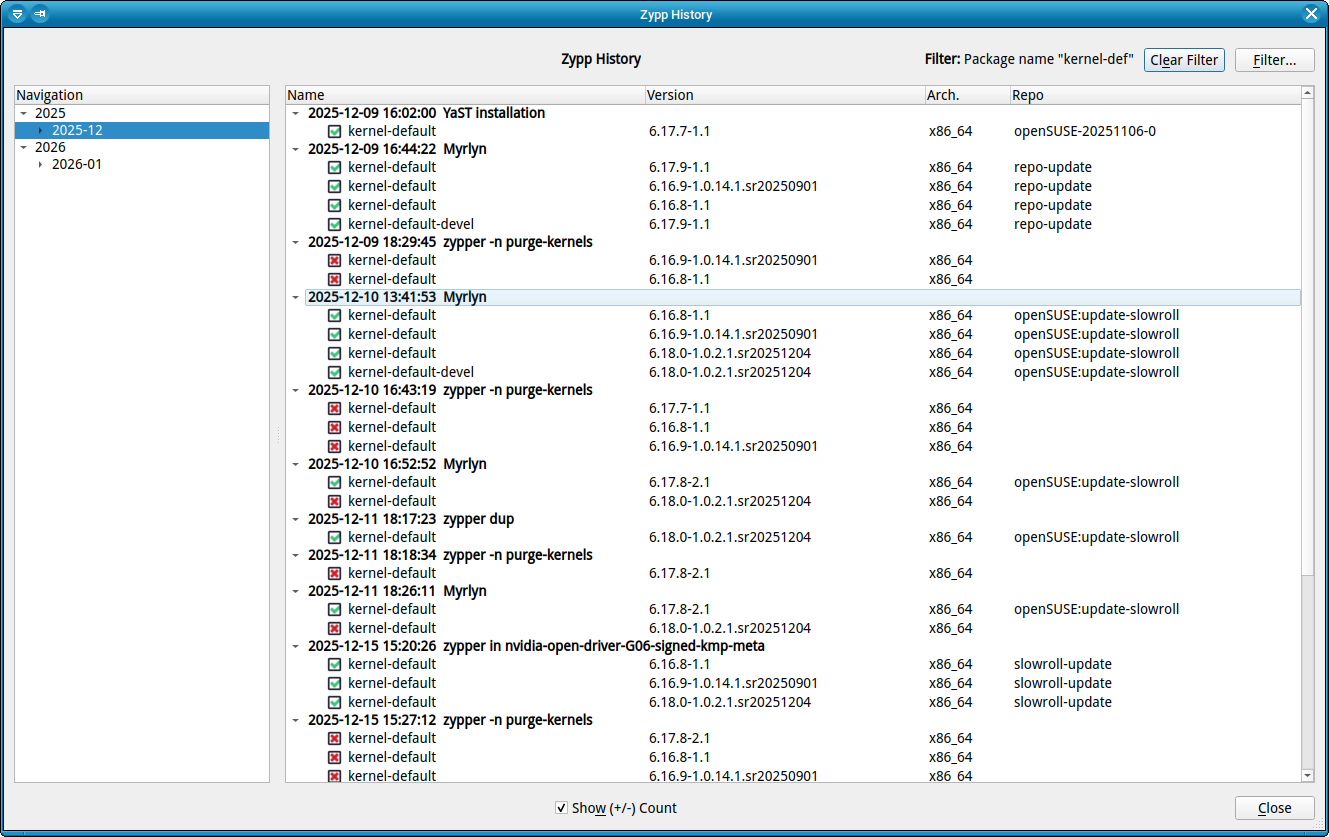Click red remove icon of 6.17.8-2.1 under 15:27:12
The image size is (1329, 837).
tap(334, 738)
